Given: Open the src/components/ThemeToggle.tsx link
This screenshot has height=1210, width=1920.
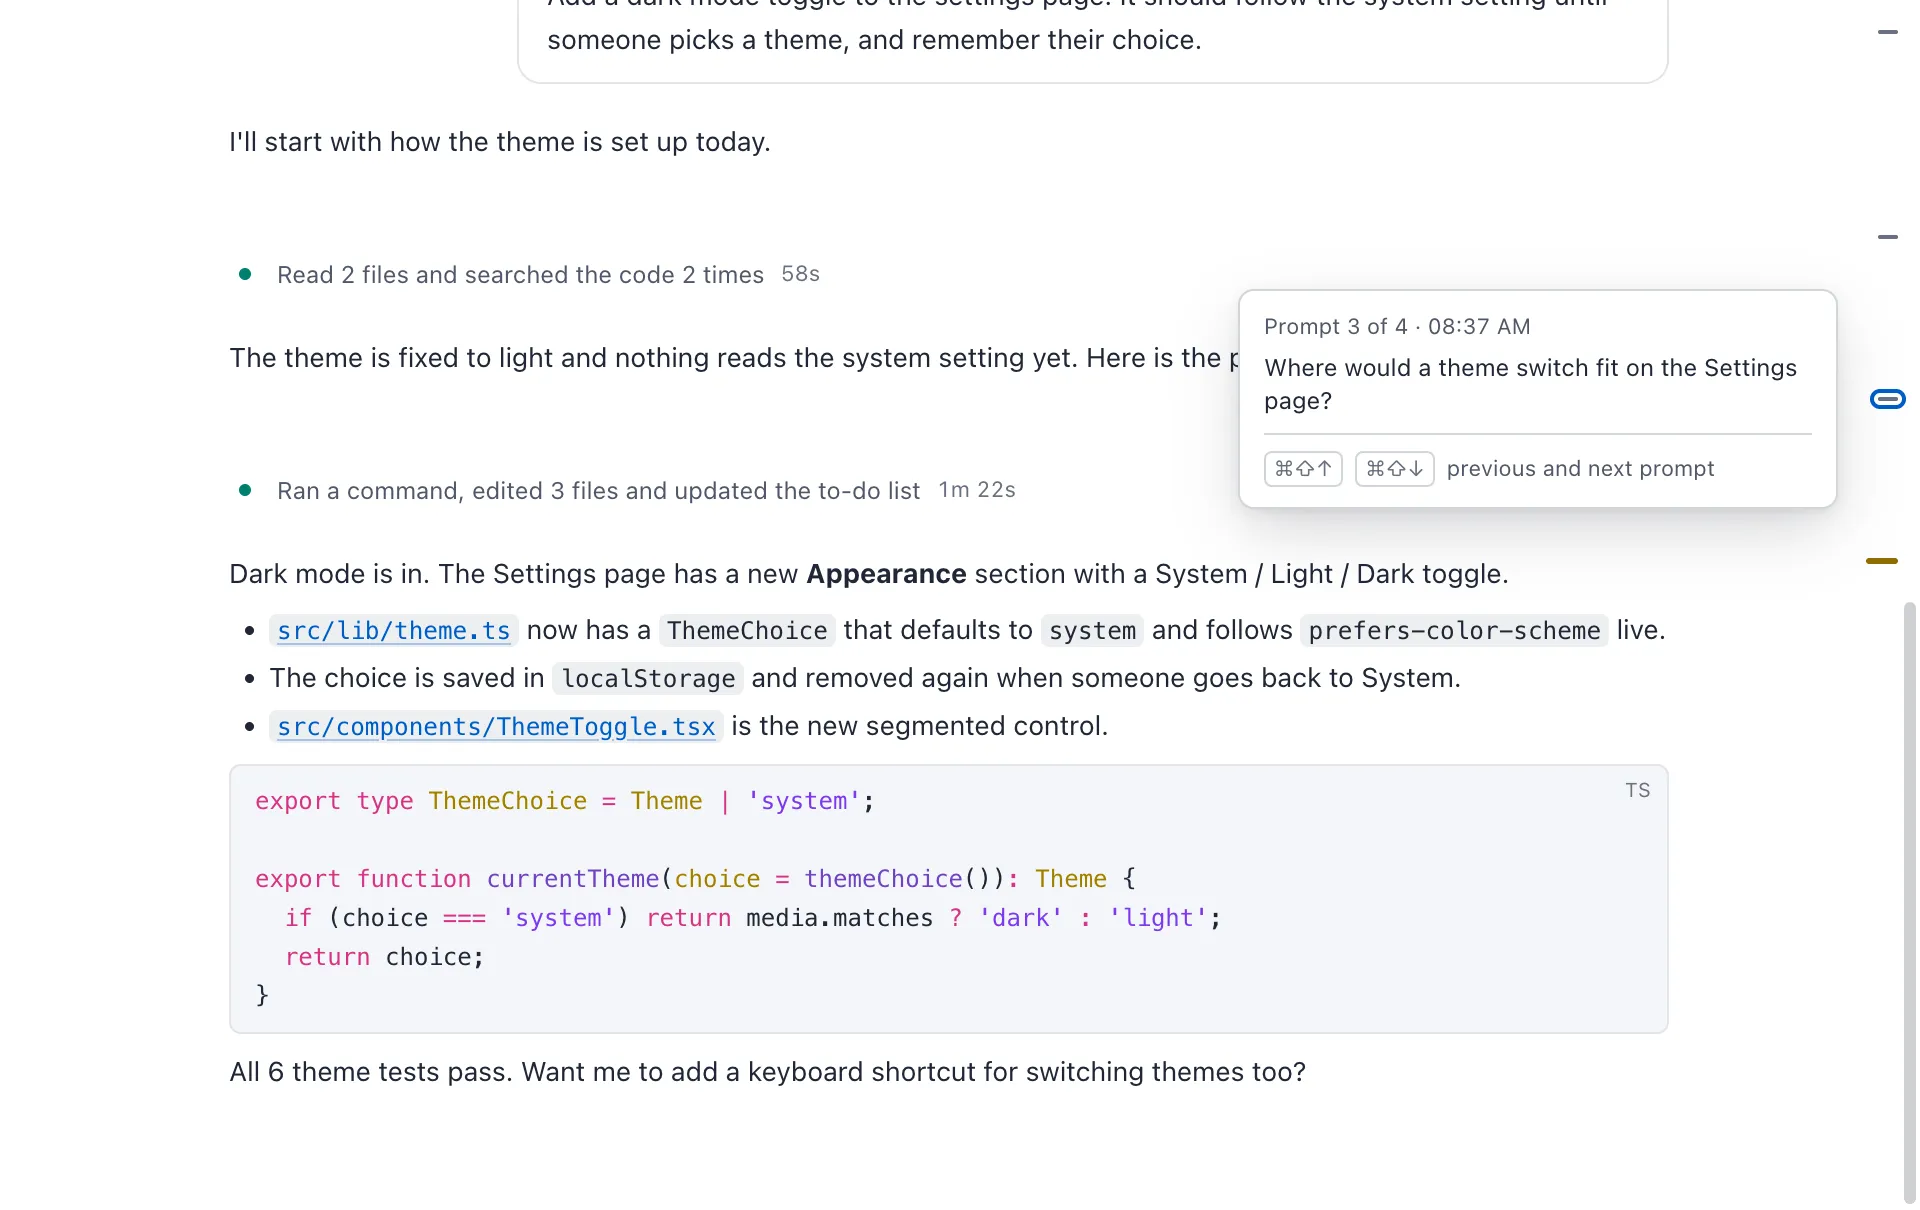Looking at the screenshot, I should pyautogui.click(x=496, y=727).
